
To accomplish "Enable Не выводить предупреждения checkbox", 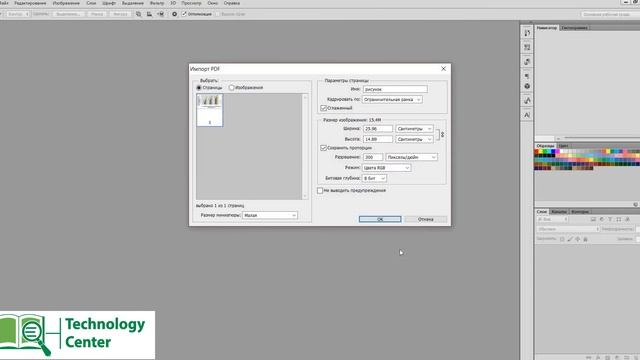I will (x=320, y=191).
